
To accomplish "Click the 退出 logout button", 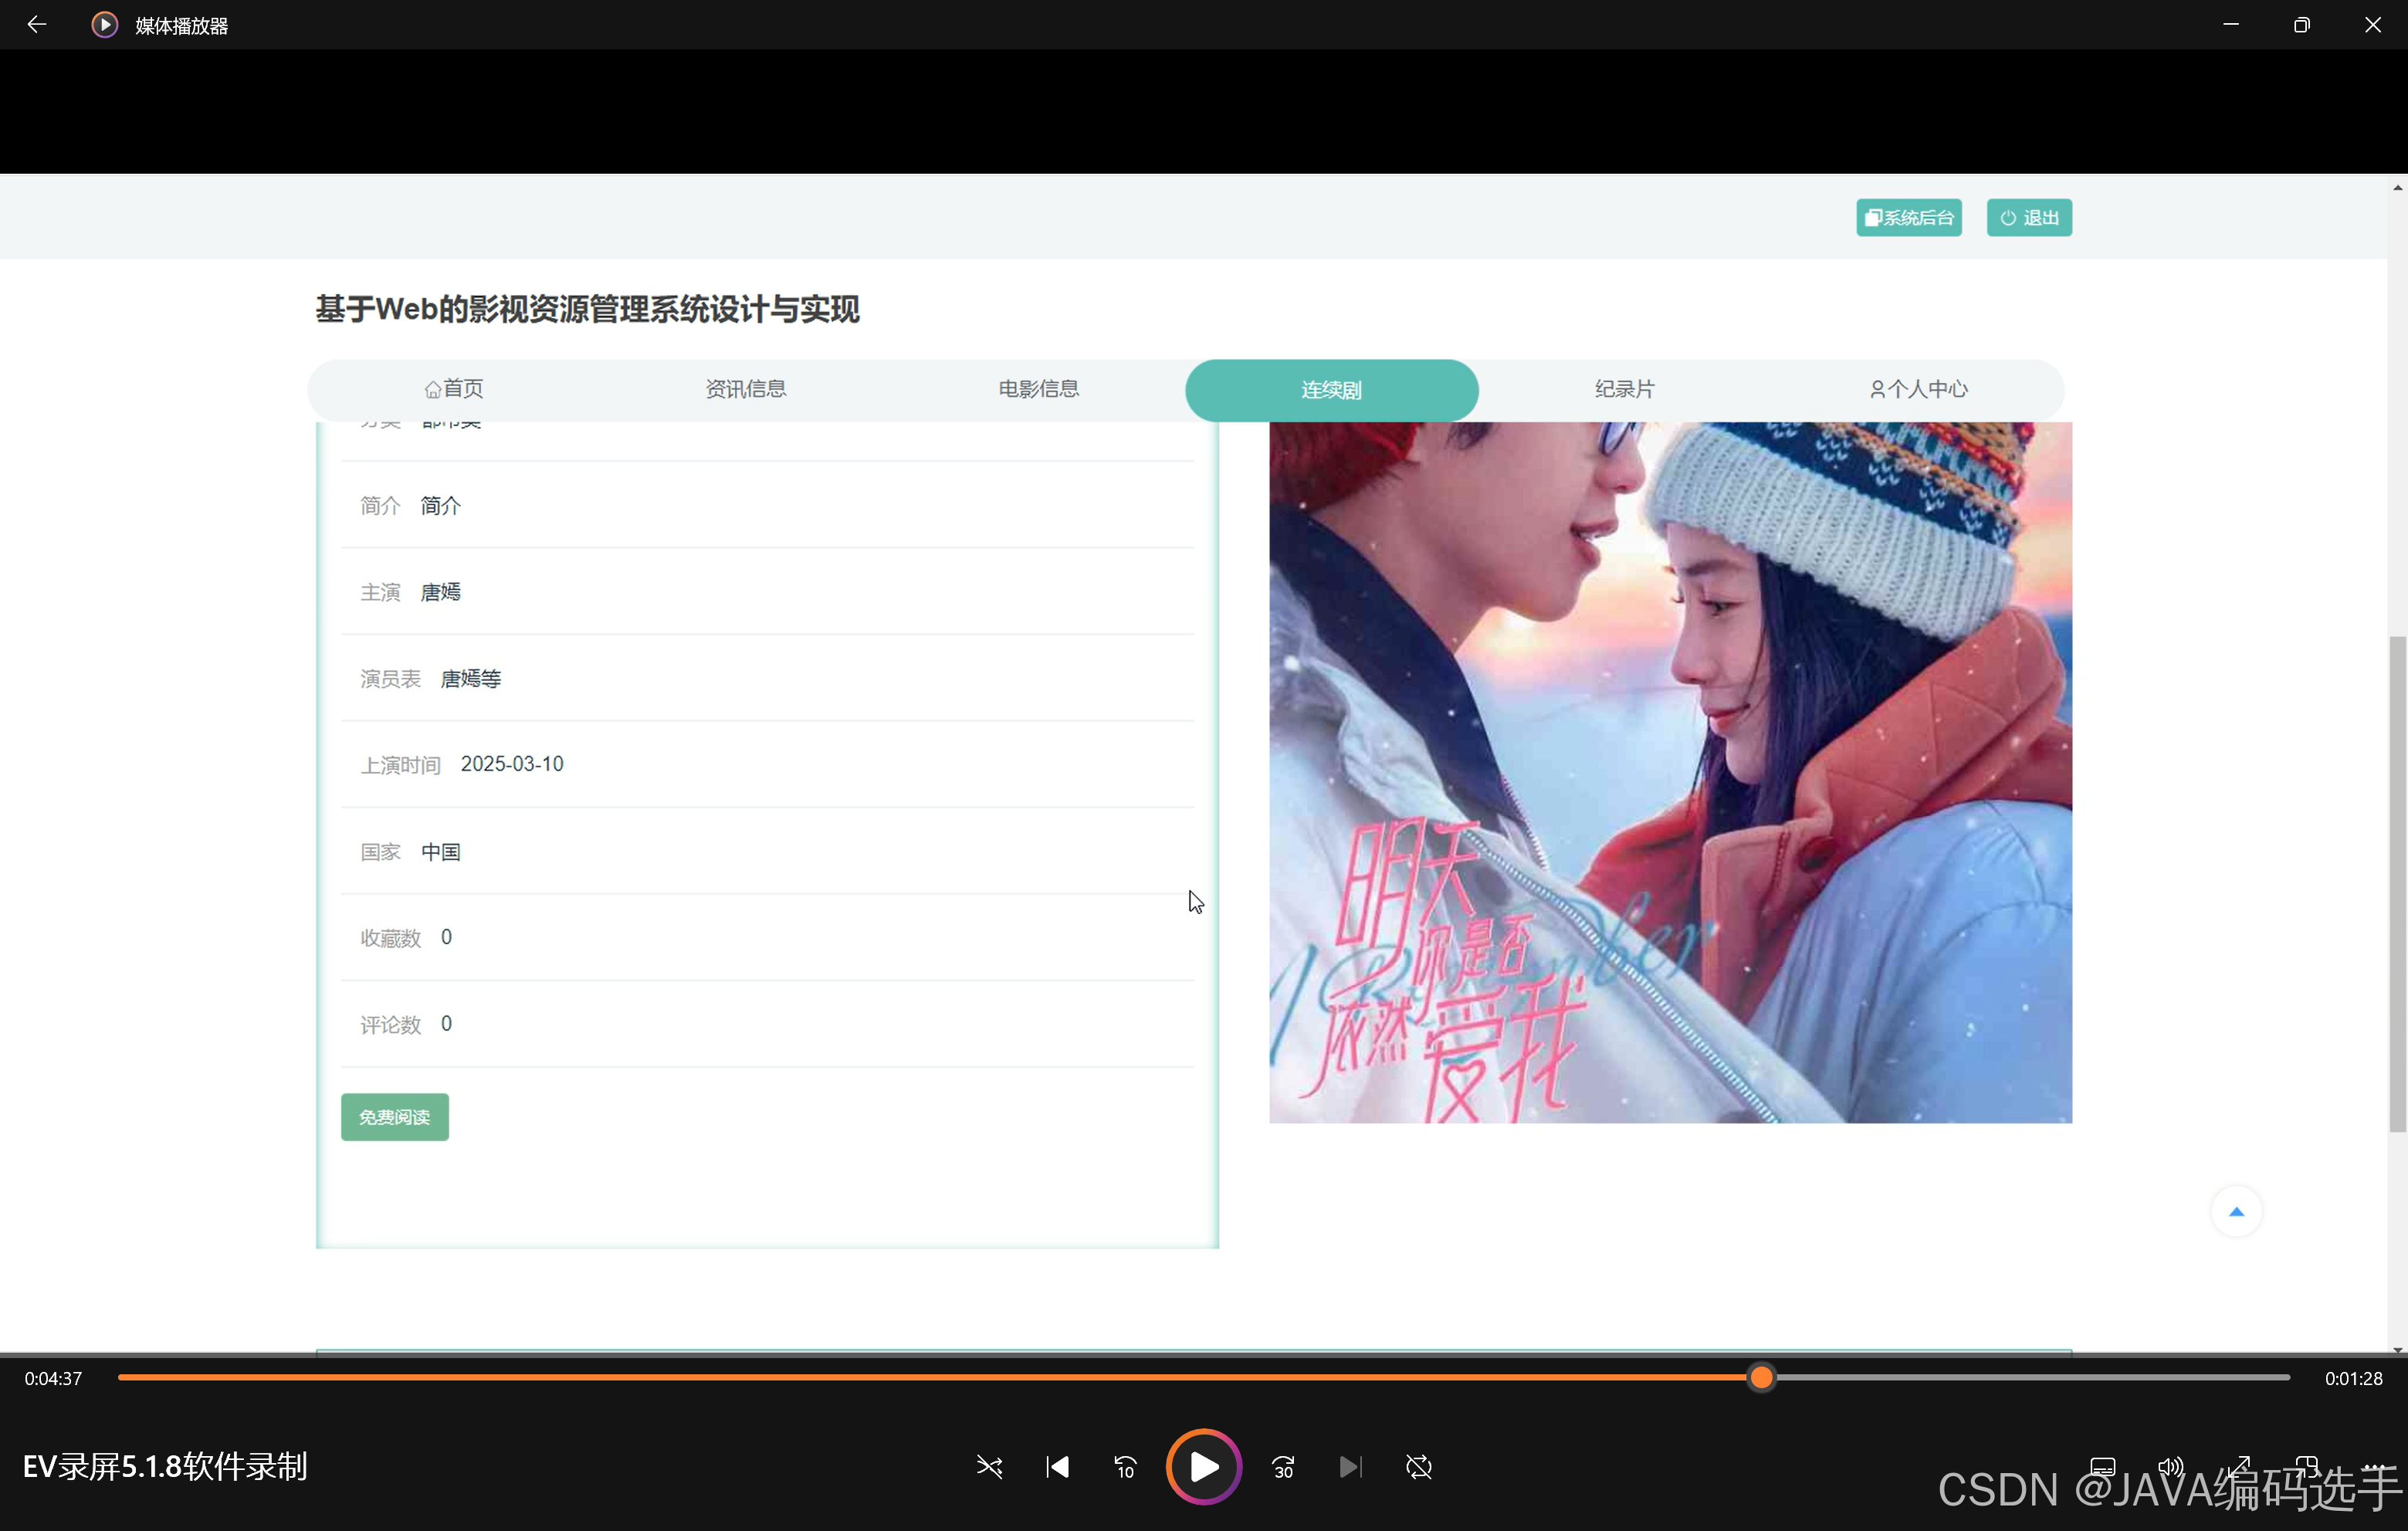I will 2029,218.
